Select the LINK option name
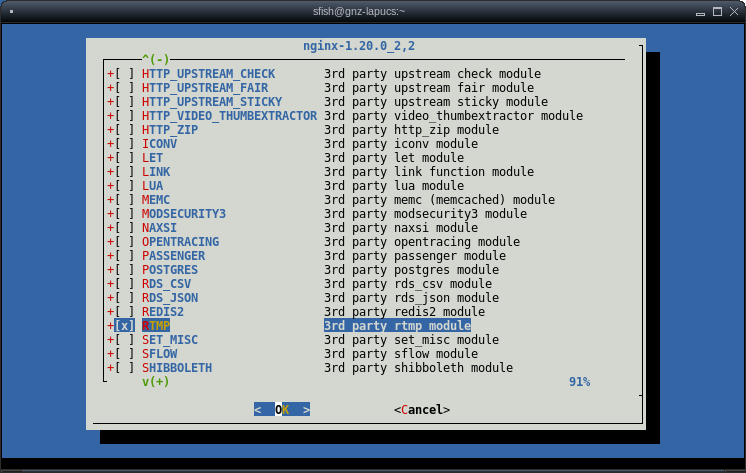This screenshot has height=473, width=746. [x=156, y=172]
